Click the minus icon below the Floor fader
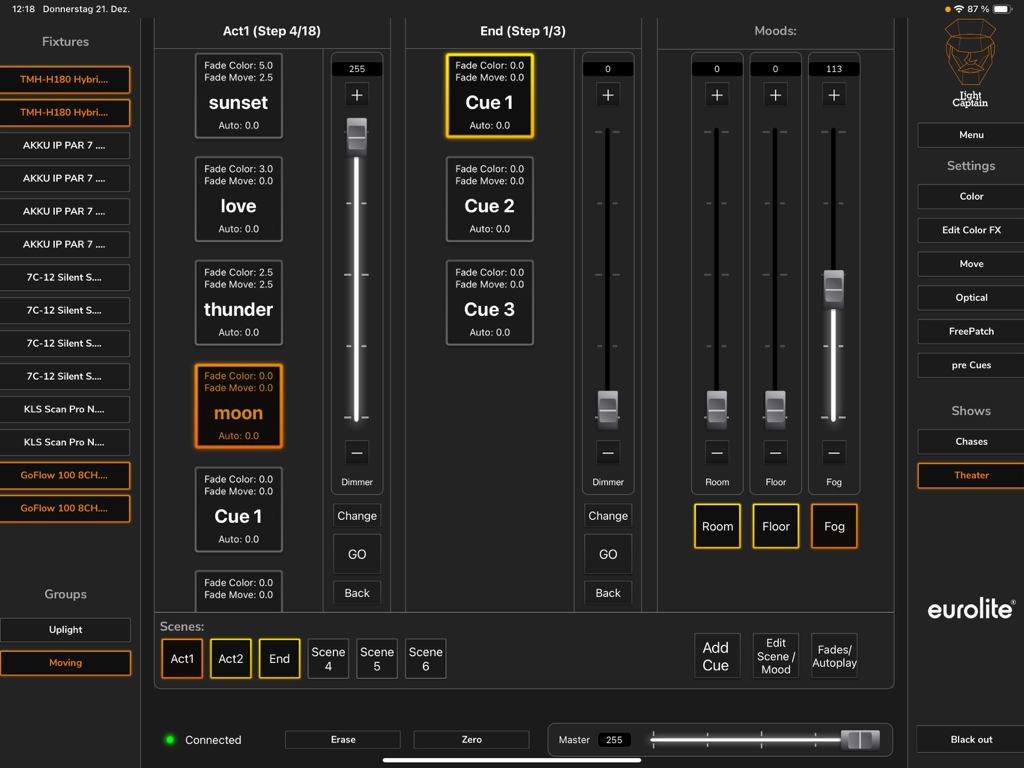1024x768 pixels. (x=775, y=452)
